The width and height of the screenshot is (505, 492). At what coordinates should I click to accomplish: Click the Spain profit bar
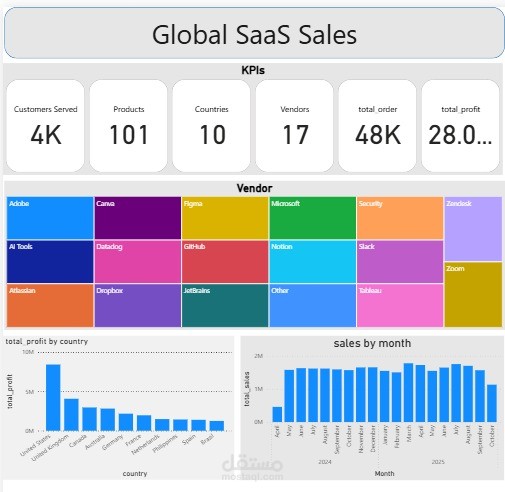(x=199, y=425)
